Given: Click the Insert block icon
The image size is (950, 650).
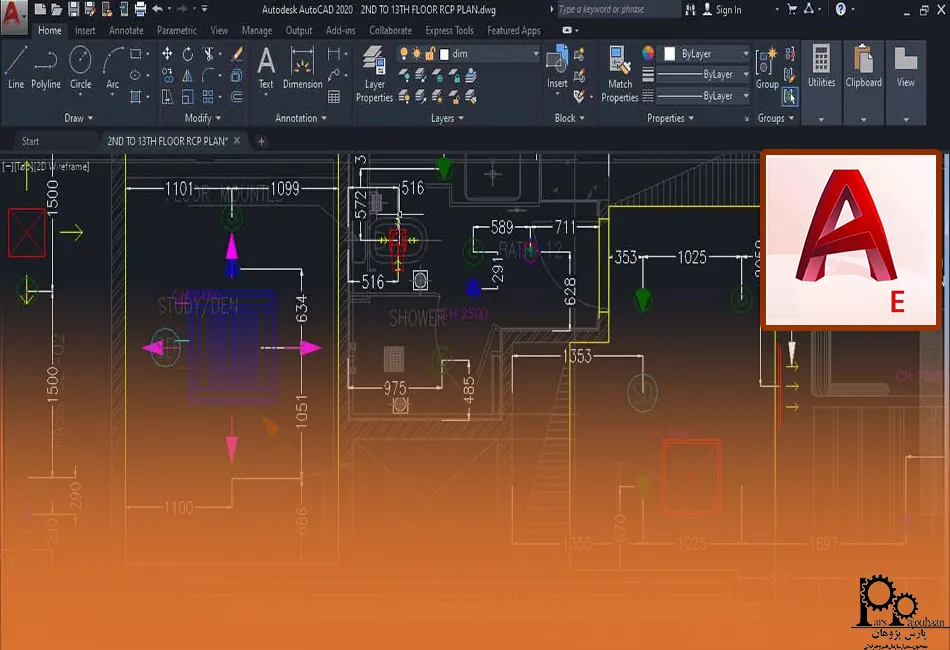Looking at the screenshot, I should point(556,72).
